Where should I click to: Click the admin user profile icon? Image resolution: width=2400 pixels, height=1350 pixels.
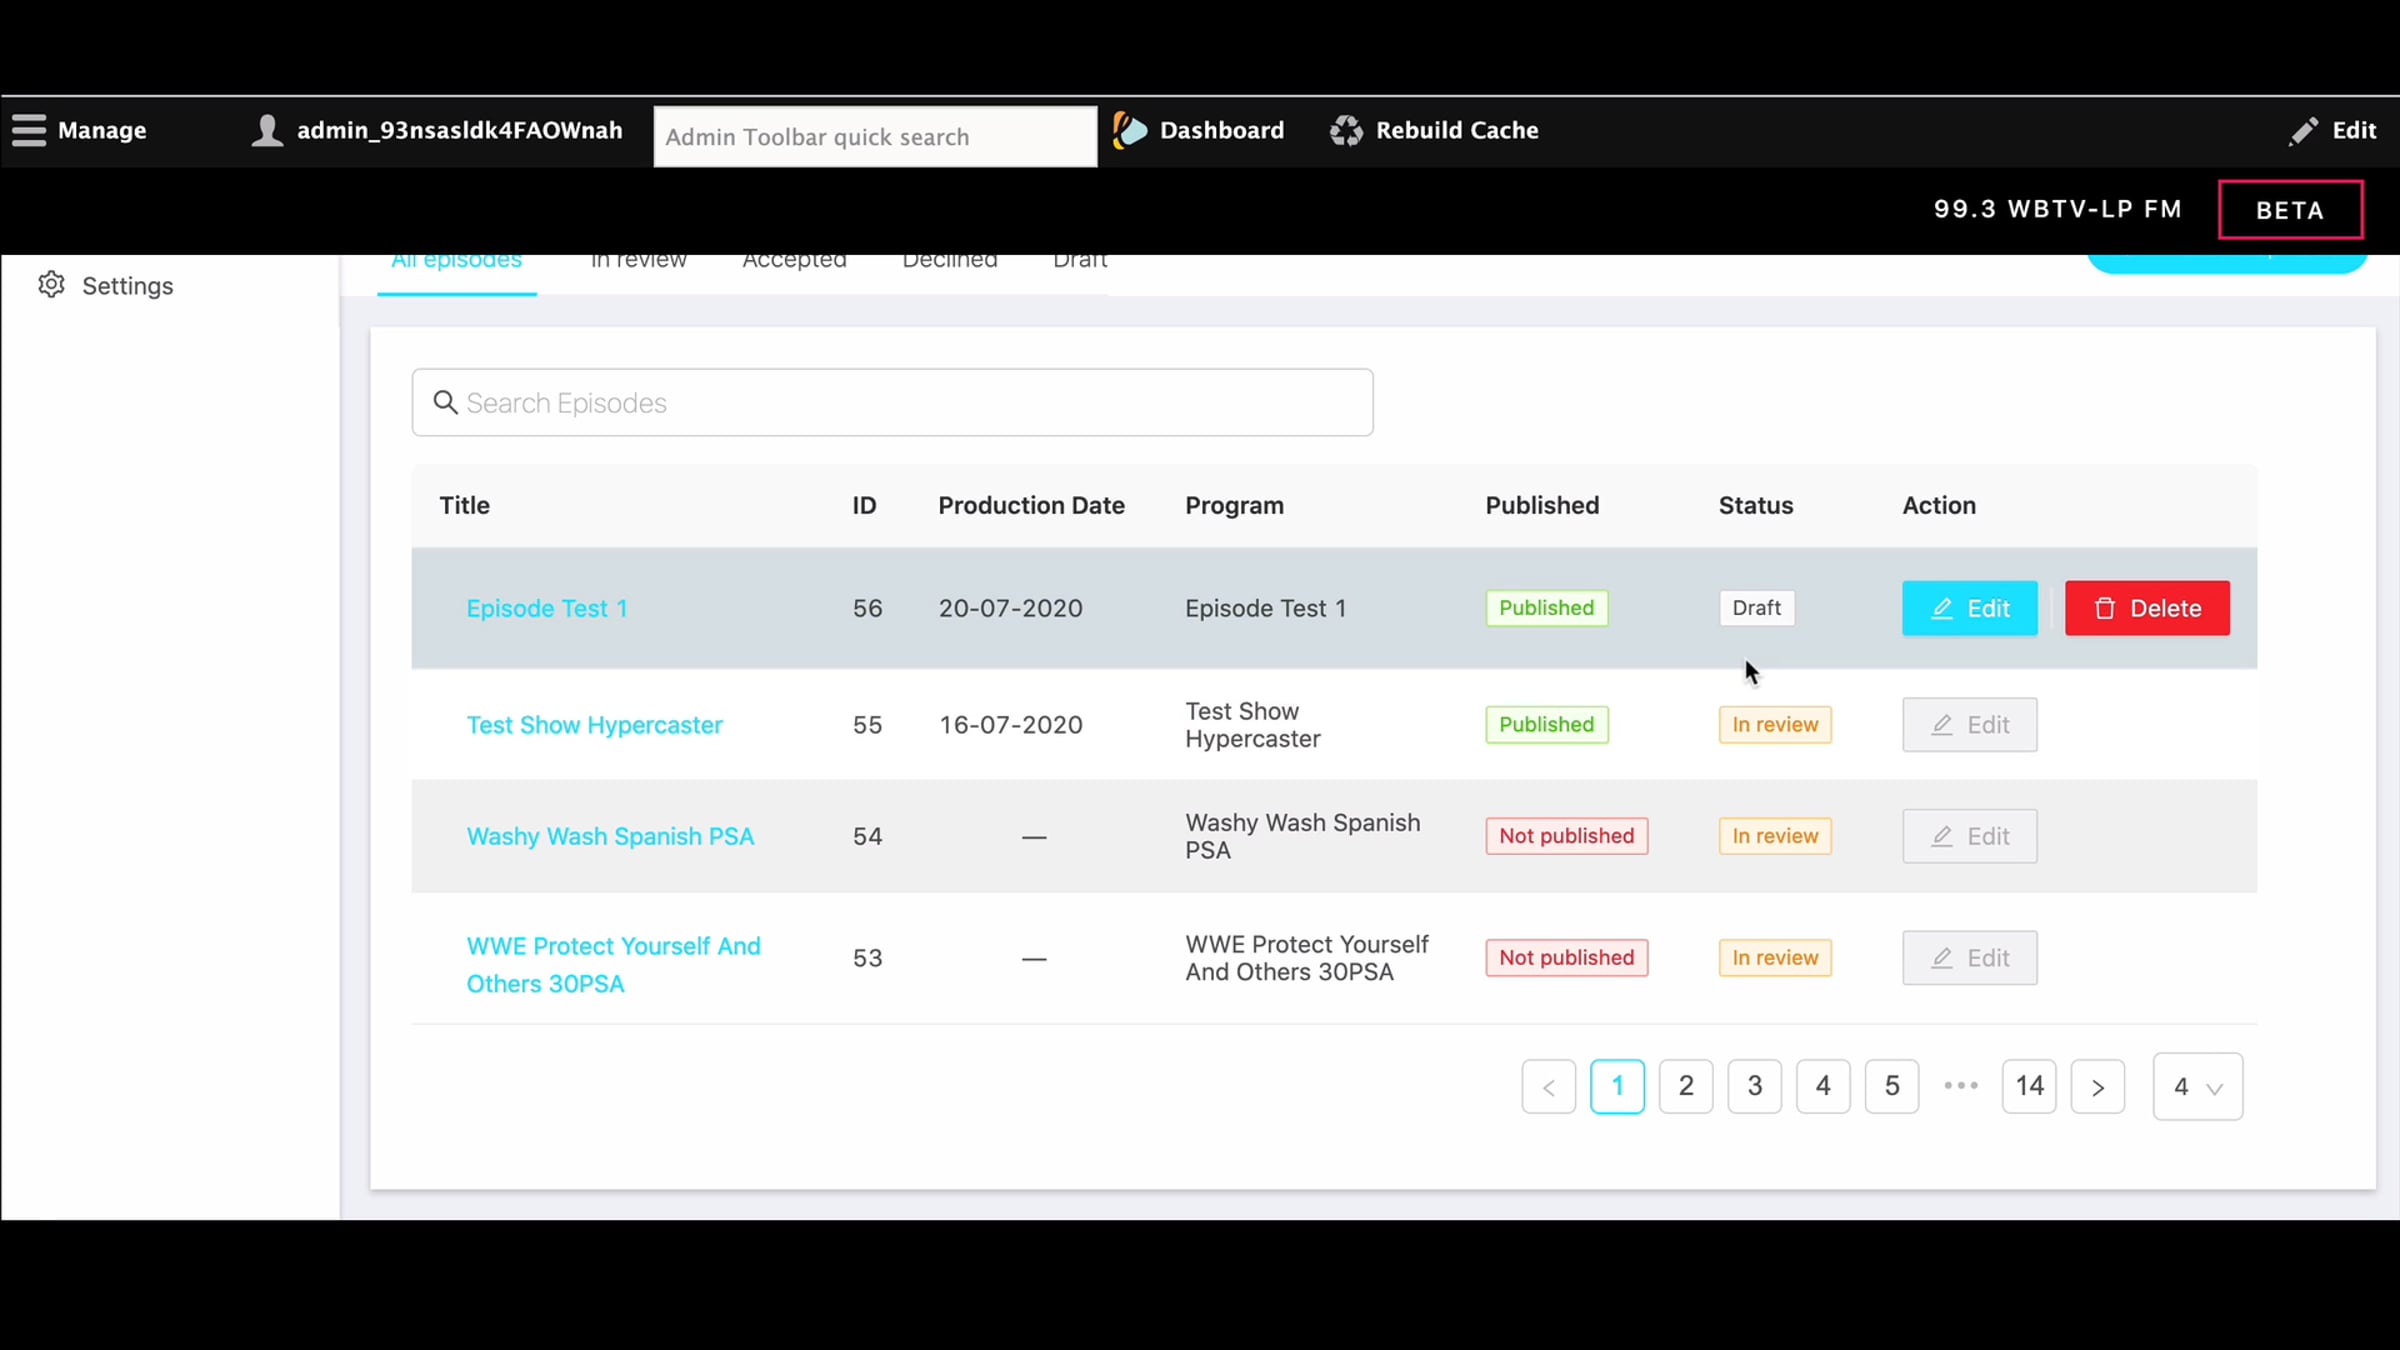click(267, 130)
